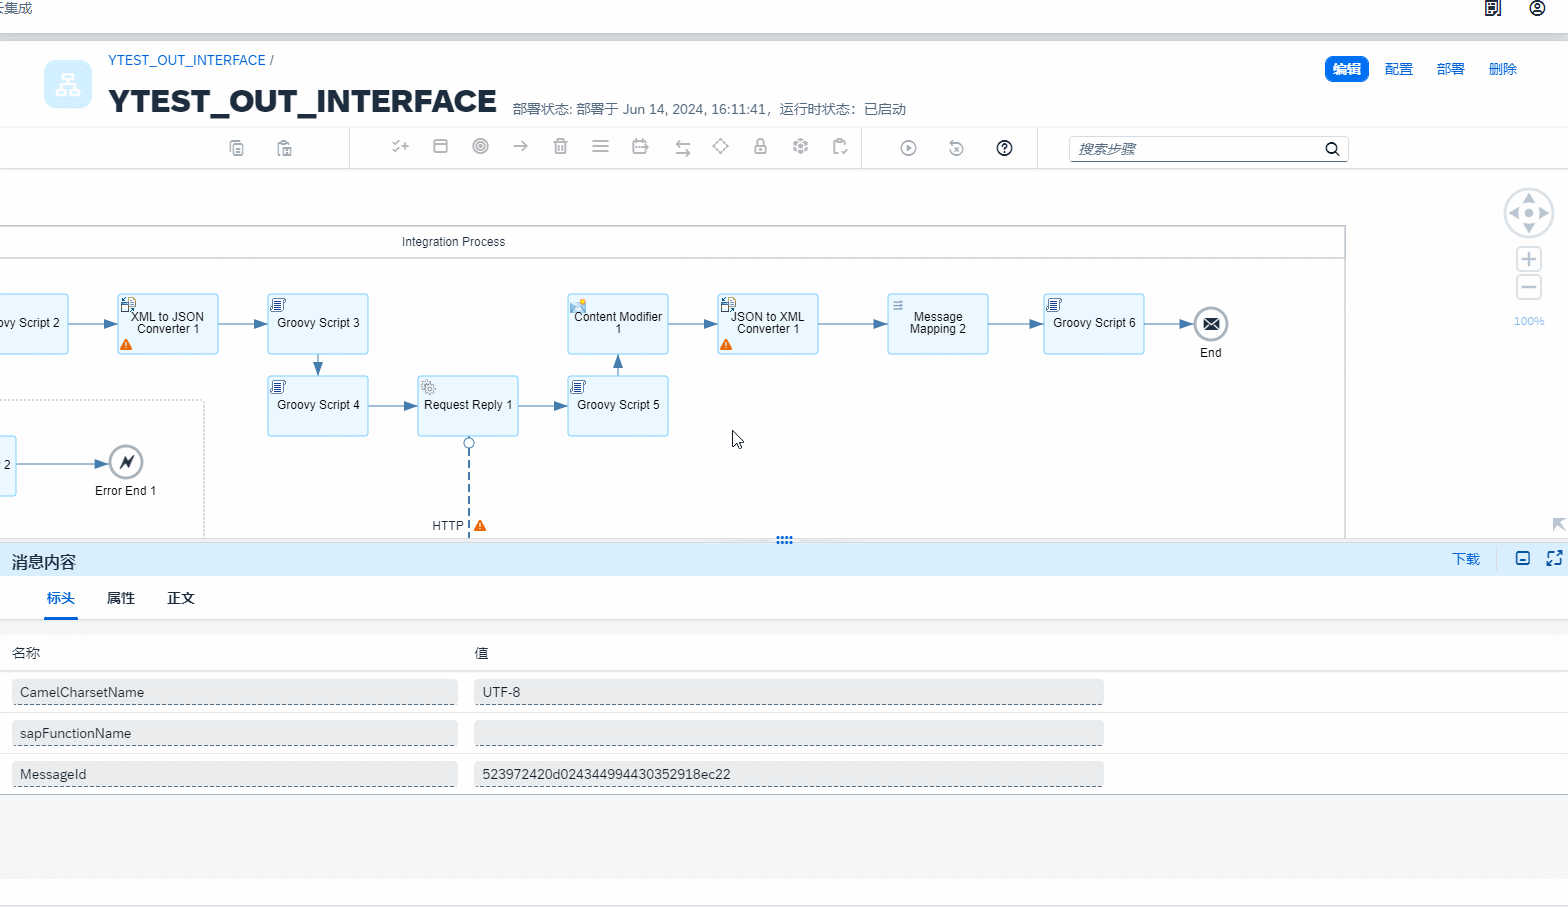
Task: Click 下载 to download message content
Action: pyautogui.click(x=1465, y=559)
